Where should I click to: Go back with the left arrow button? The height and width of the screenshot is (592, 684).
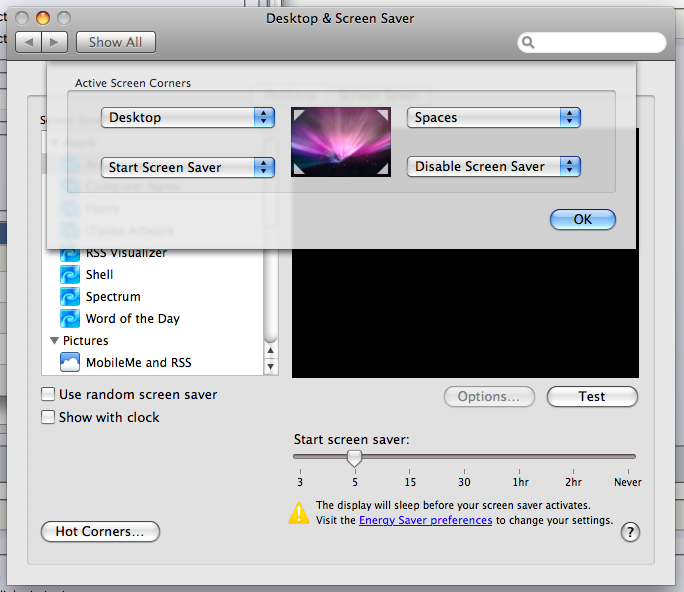29,42
